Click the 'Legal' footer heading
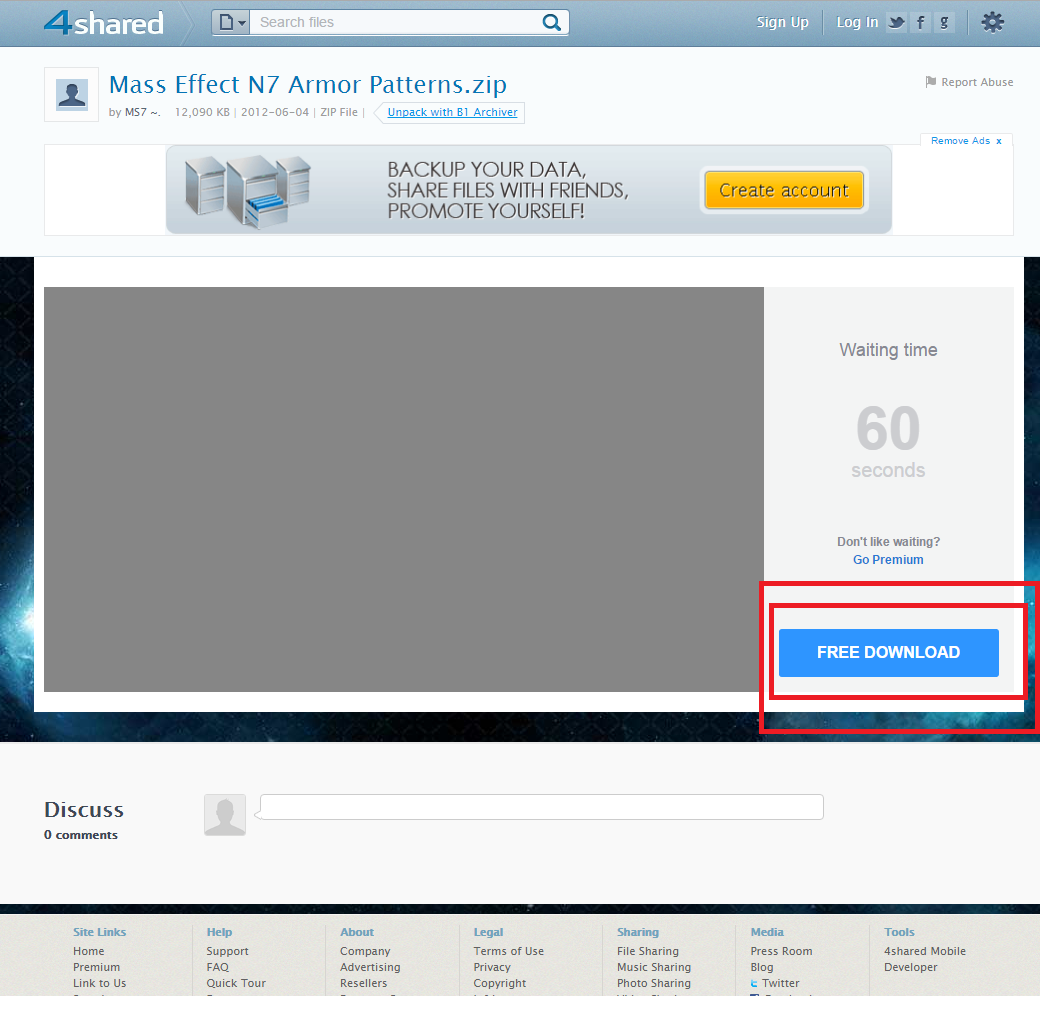Viewport: 1040px width, 1012px height. (489, 932)
